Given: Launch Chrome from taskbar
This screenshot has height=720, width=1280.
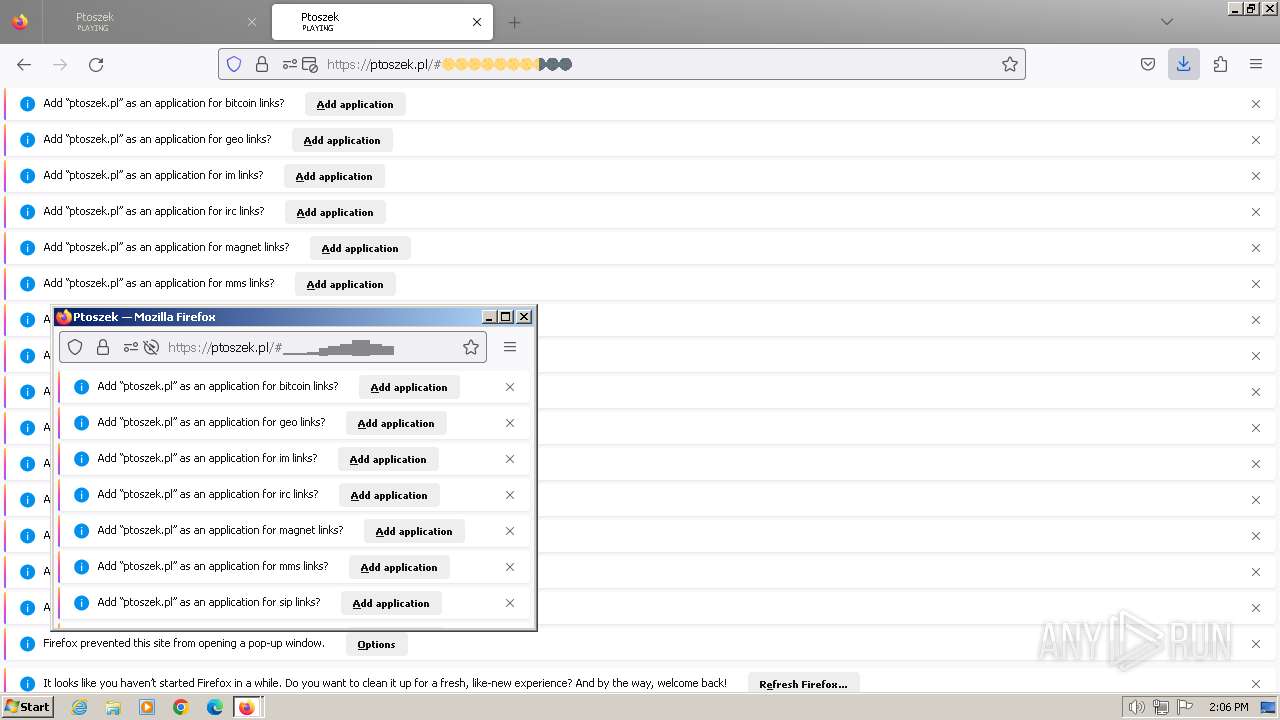Looking at the screenshot, I should (x=181, y=707).
